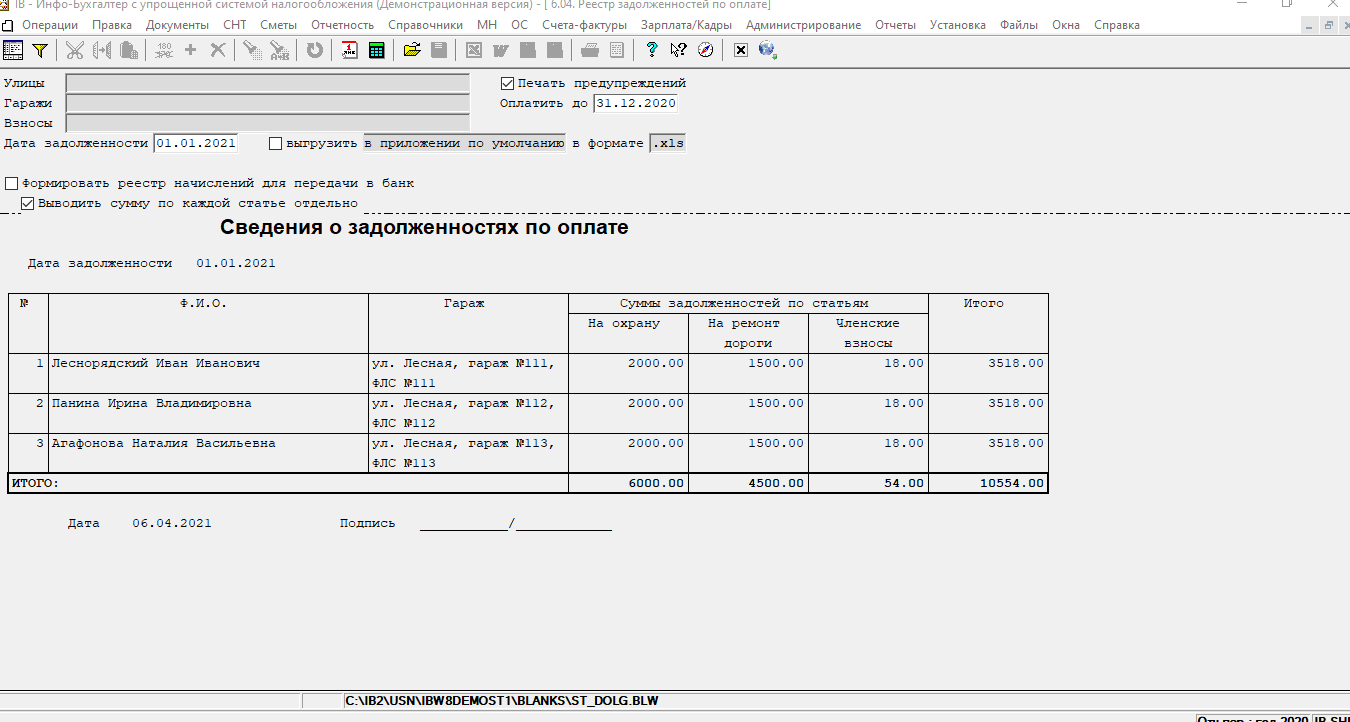Click the gray Excel export icon

[474, 49]
